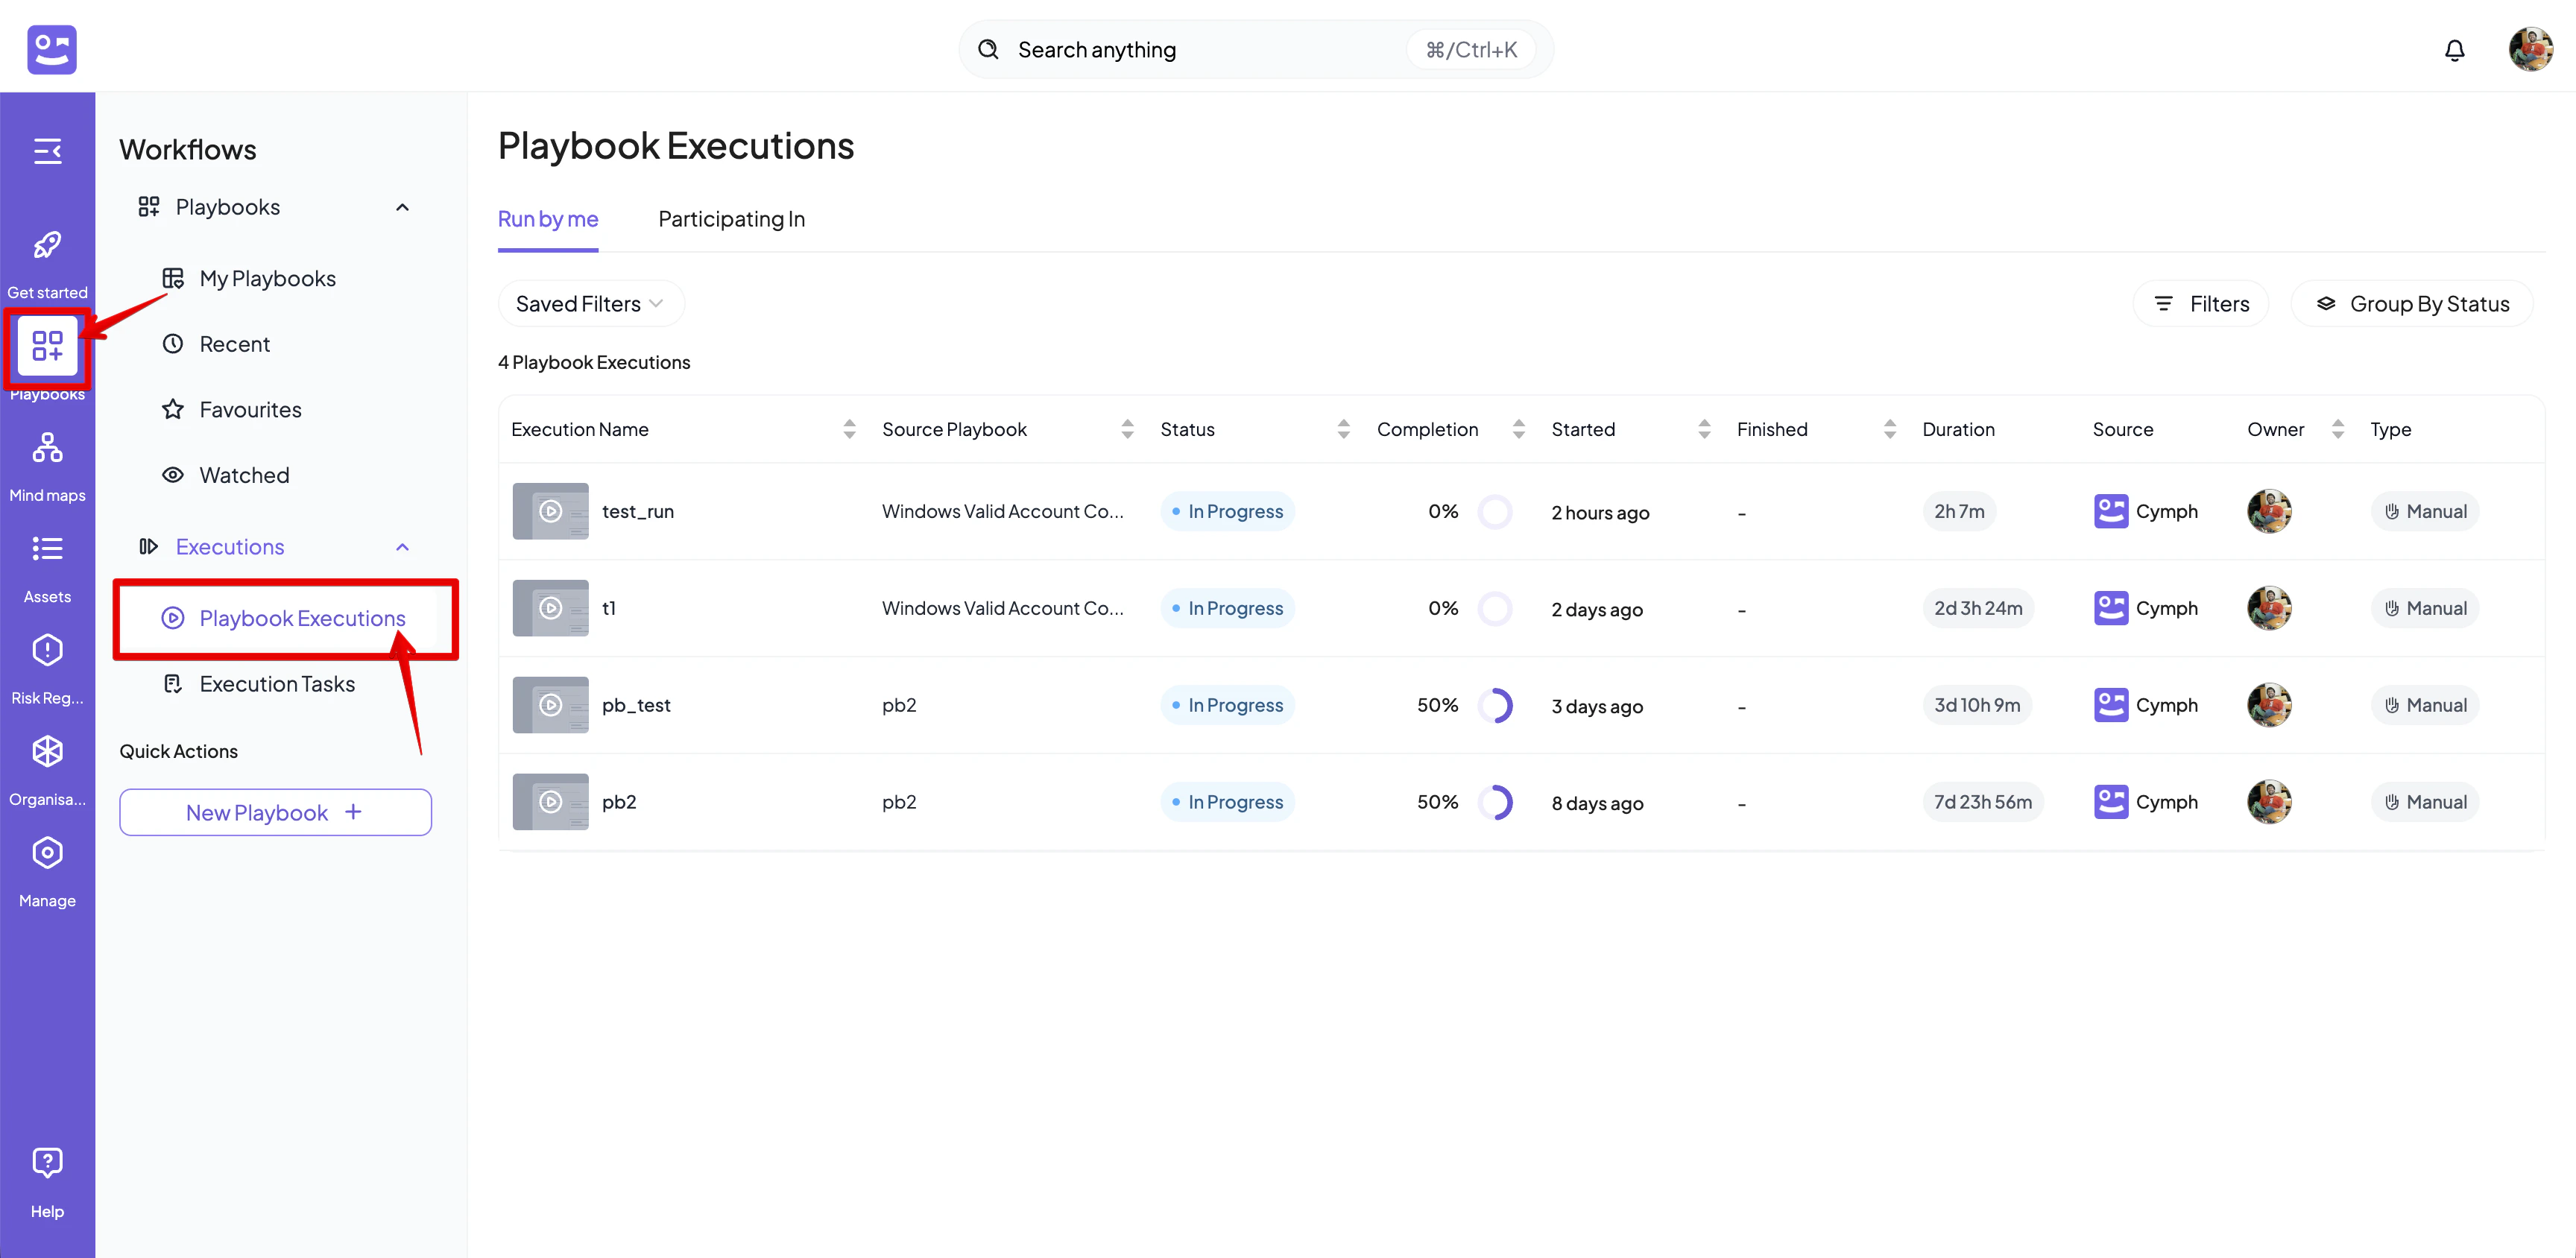Open Execution Tasks menu item
The image size is (2576, 1258).
tap(277, 684)
